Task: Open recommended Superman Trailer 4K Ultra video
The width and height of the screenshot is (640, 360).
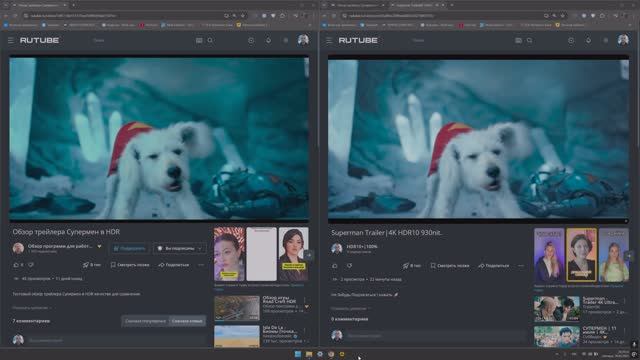Action: coord(557,309)
